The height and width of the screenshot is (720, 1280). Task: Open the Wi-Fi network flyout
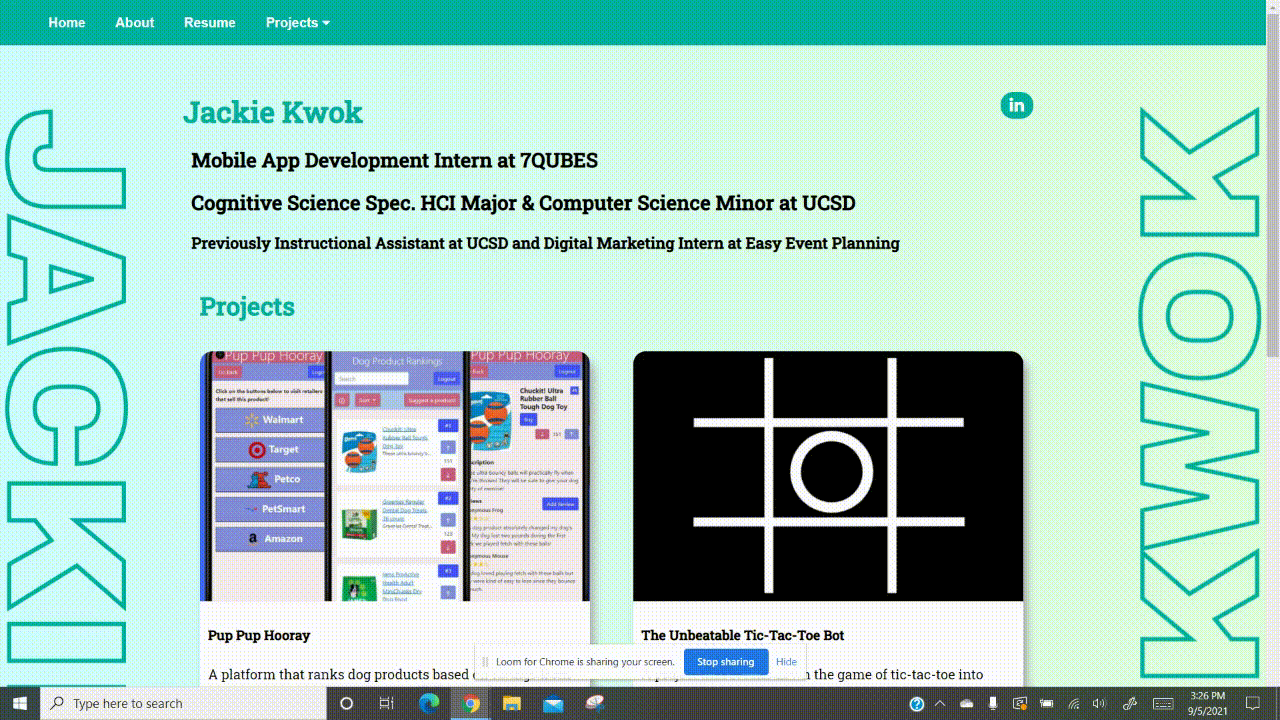[1073, 704]
